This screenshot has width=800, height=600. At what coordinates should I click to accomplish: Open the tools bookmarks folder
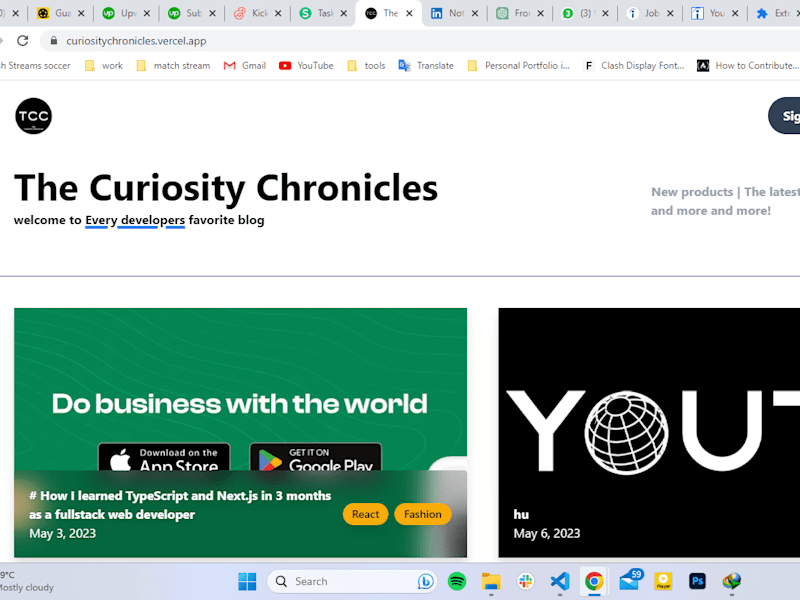click(366, 66)
